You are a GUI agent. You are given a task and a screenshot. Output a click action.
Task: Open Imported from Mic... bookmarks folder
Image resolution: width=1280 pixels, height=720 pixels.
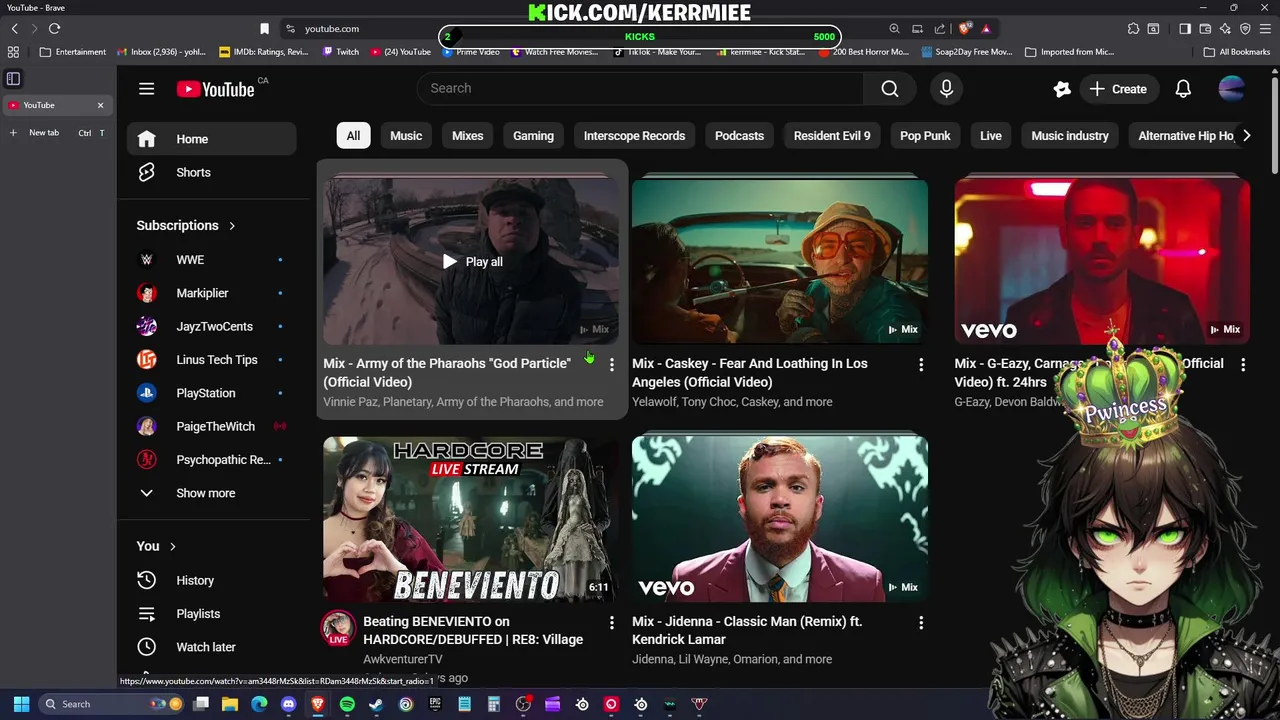click(1069, 52)
